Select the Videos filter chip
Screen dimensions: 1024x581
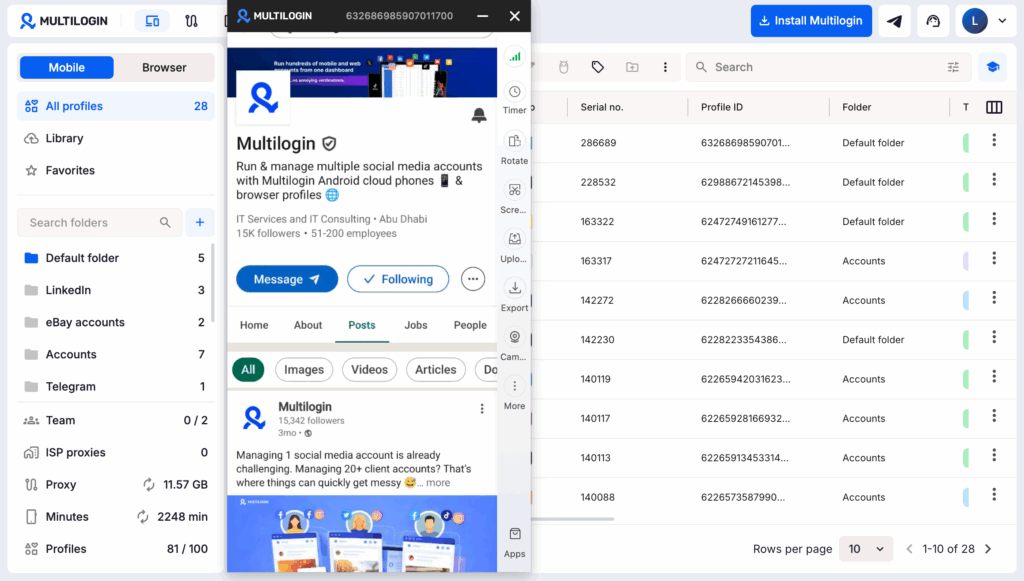(370, 369)
